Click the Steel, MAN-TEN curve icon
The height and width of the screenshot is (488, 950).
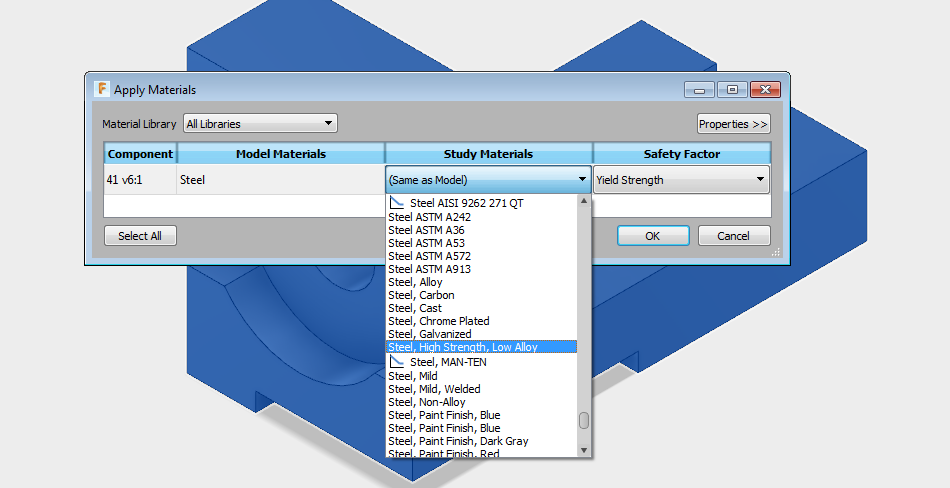[396, 361]
